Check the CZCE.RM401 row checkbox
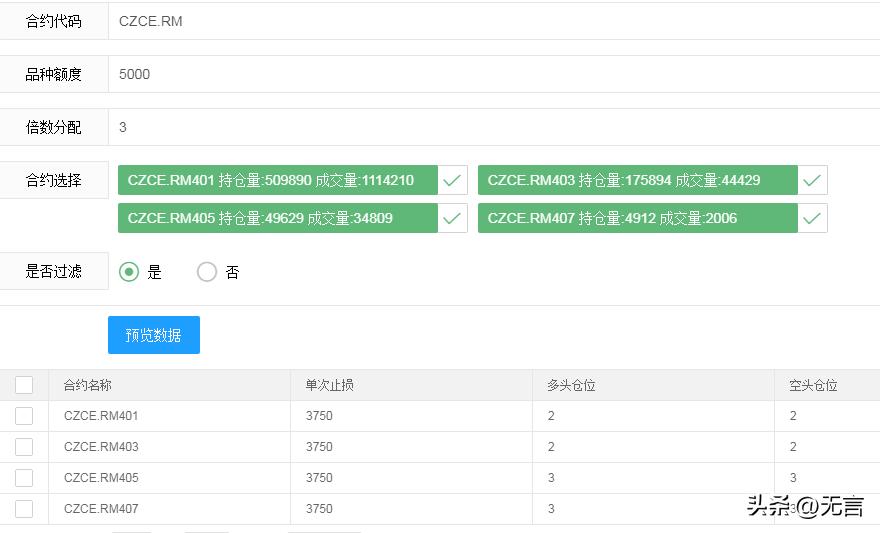The width and height of the screenshot is (880, 533). tap(24, 416)
